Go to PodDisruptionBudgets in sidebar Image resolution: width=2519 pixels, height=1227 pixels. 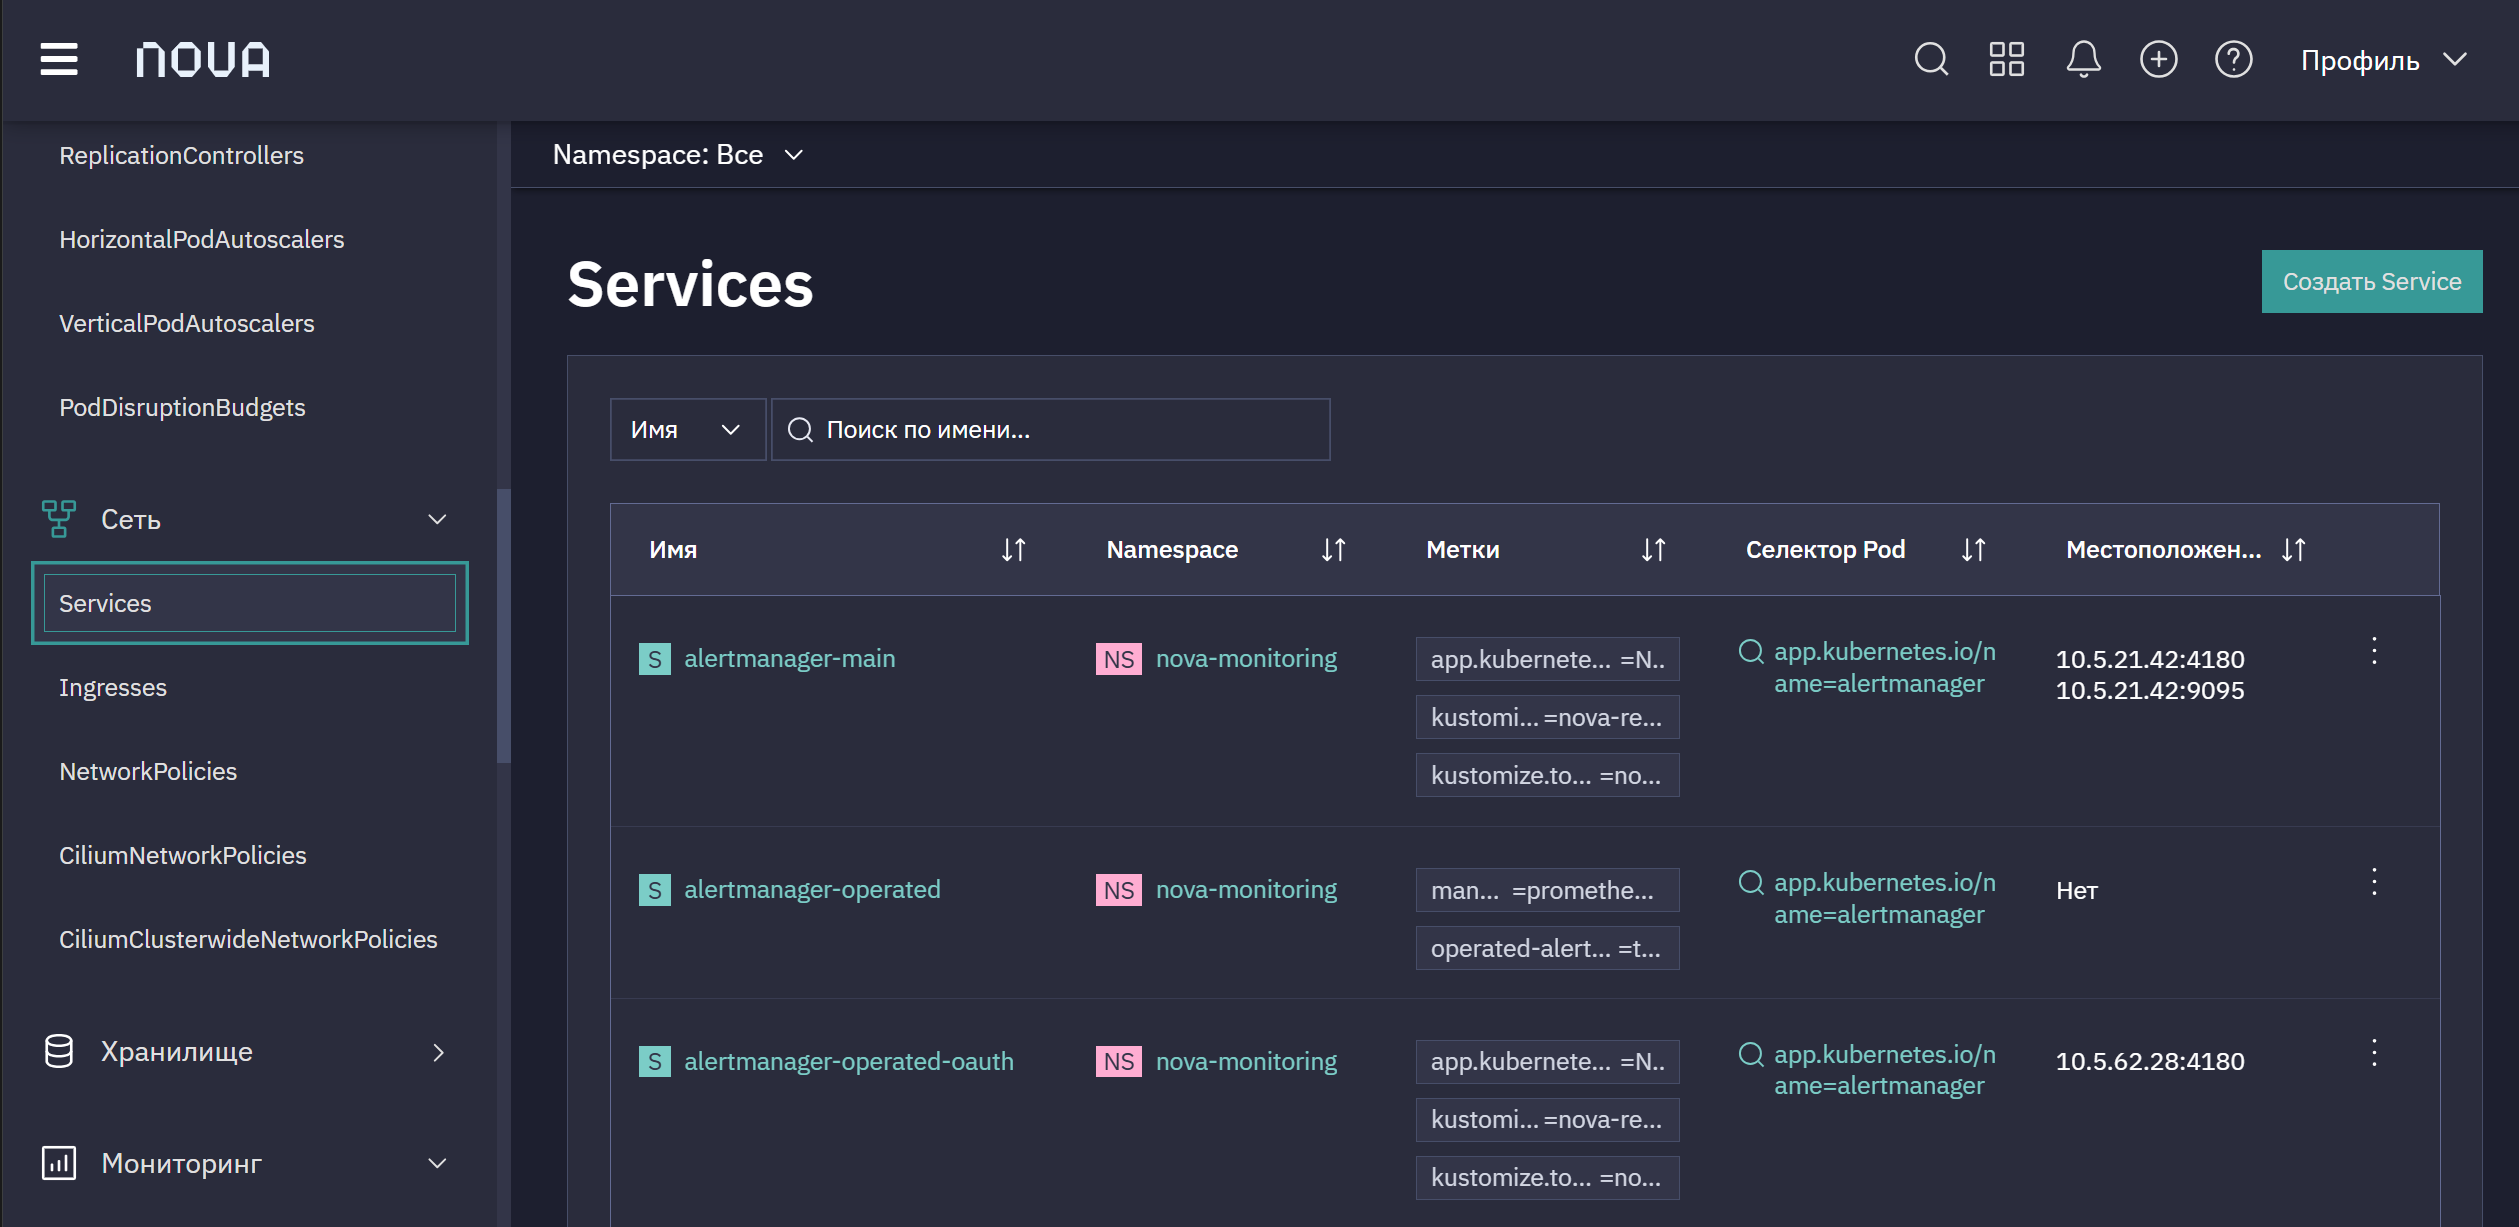point(182,408)
